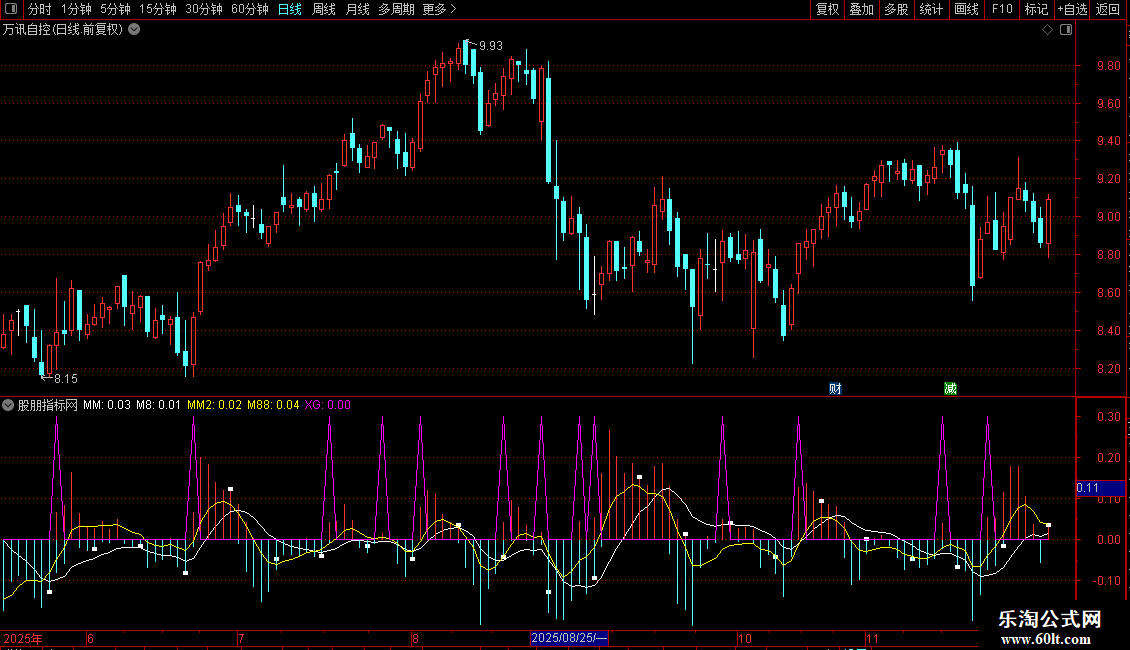The width and height of the screenshot is (1130, 650).
Task: Select the 15分钟 period tab
Action: (158, 9)
